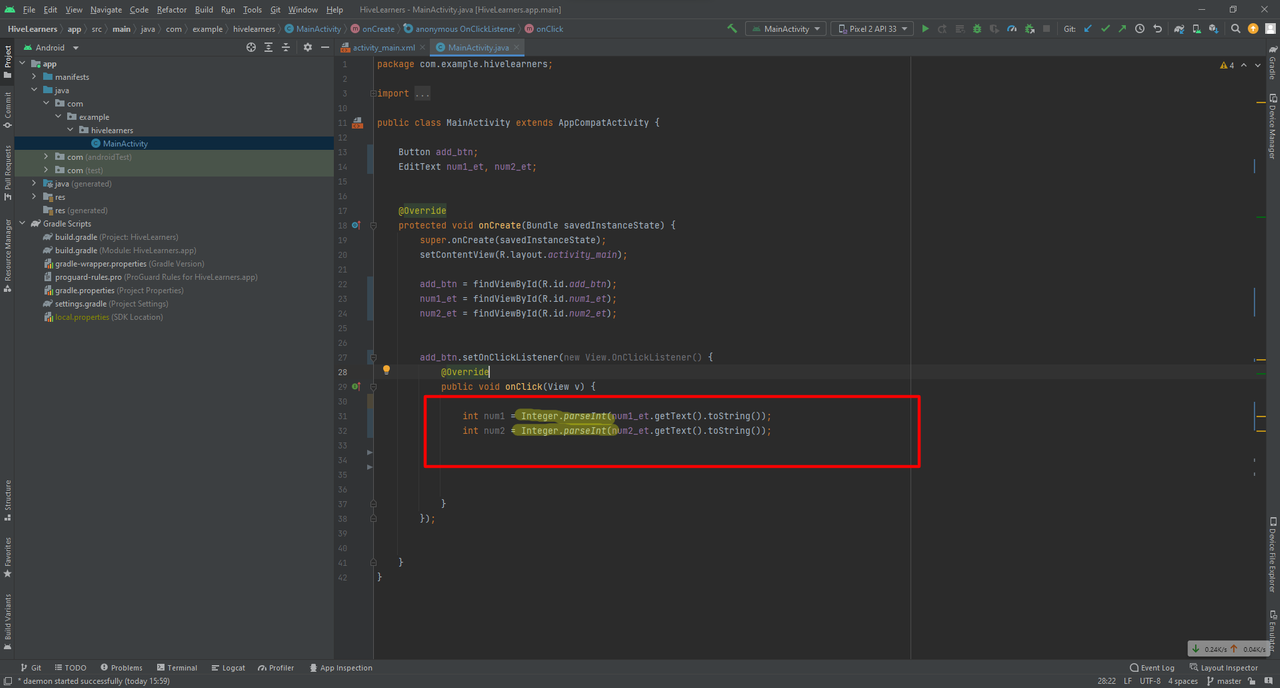Screen dimensions: 1280x688
Task: Open the Event Log button
Action: [1151, 667]
